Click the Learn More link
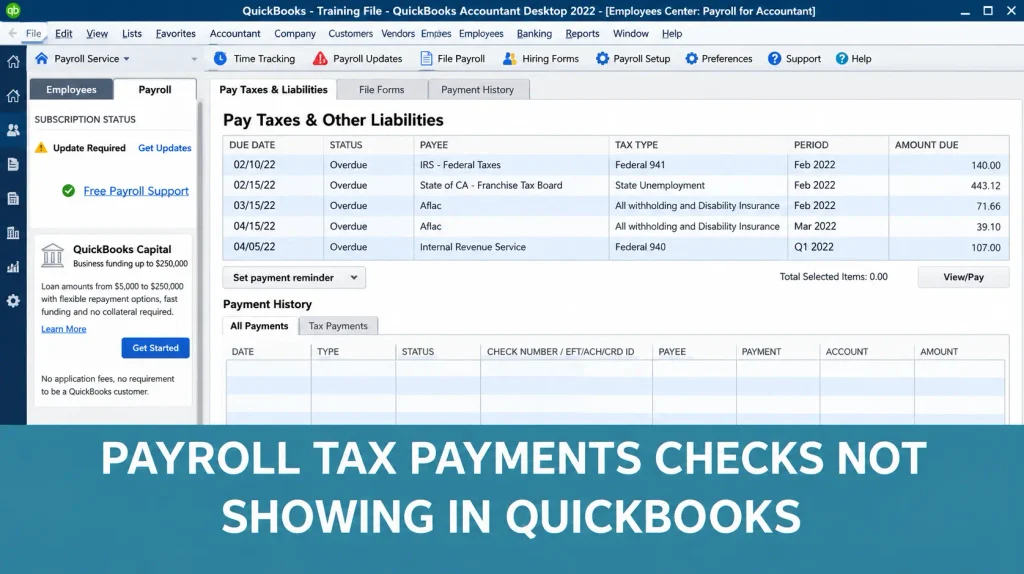This screenshot has height=574, width=1024. pyautogui.click(x=63, y=329)
